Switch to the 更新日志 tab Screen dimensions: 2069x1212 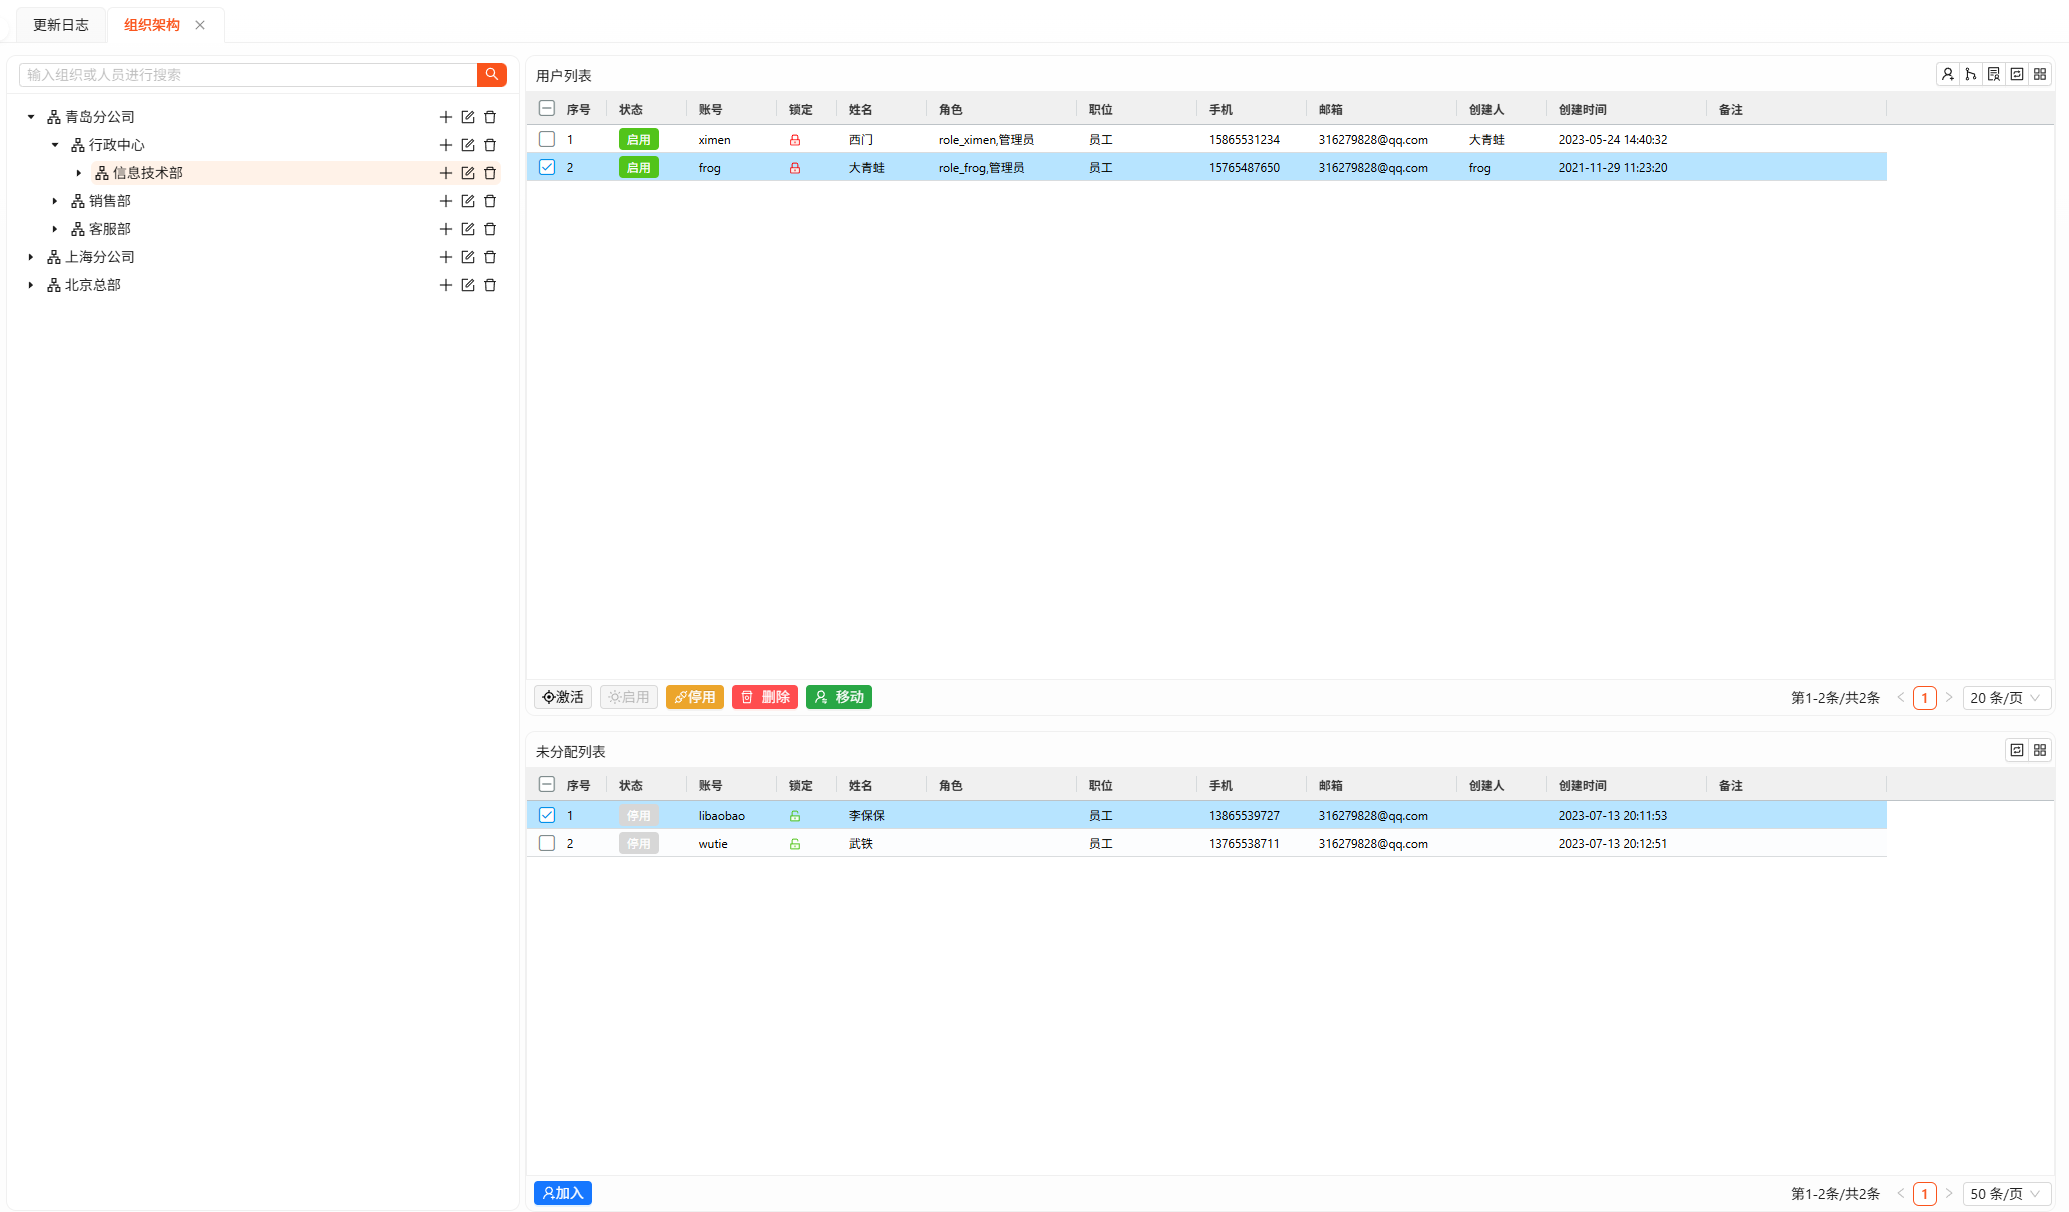(61, 25)
